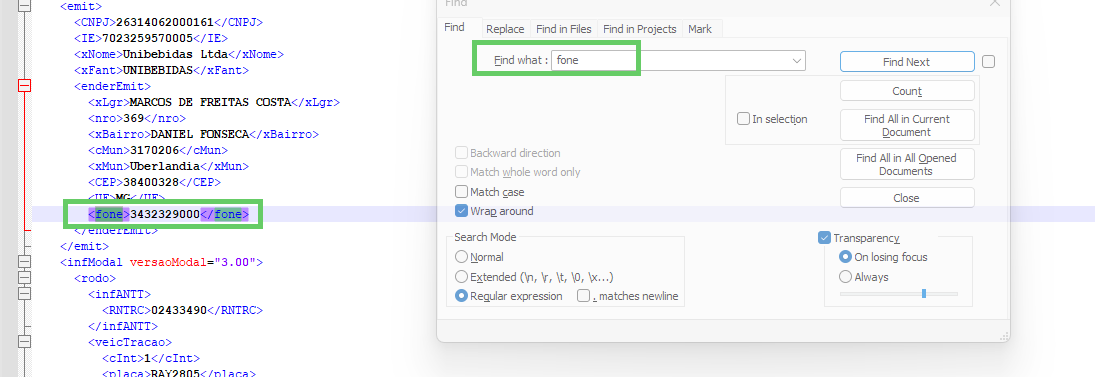Open the Find what history dropdown
Image resolution: width=1095 pixels, height=377 pixels.
pos(797,61)
